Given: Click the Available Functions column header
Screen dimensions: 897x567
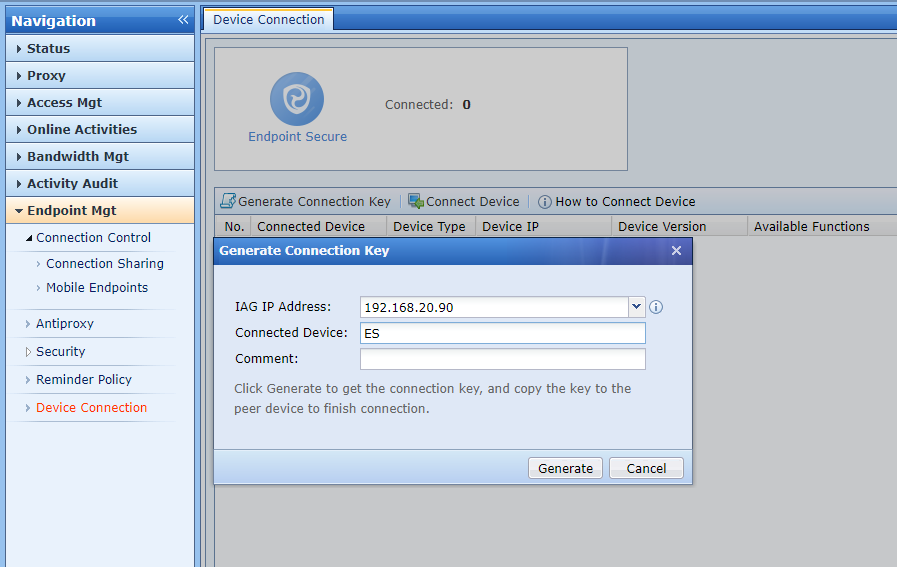Looking at the screenshot, I should [x=822, y=227].
